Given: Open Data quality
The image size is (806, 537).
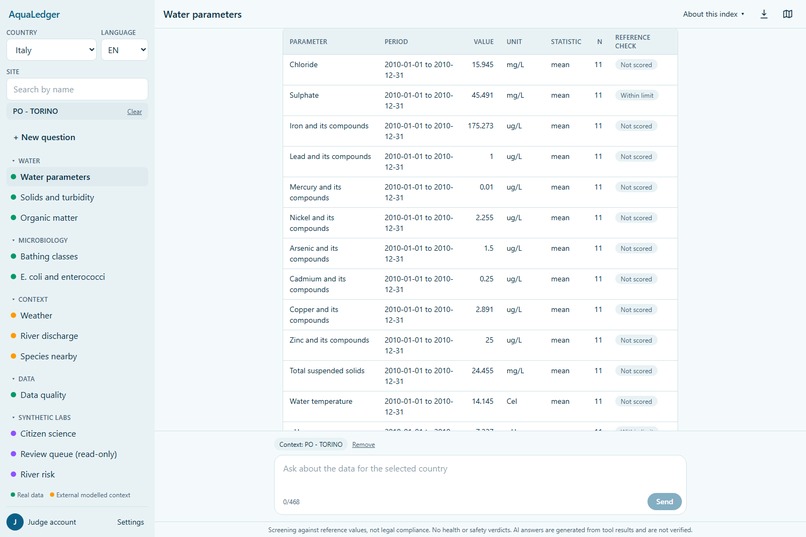Looking at the screenshot, I should tap(77, 395).
